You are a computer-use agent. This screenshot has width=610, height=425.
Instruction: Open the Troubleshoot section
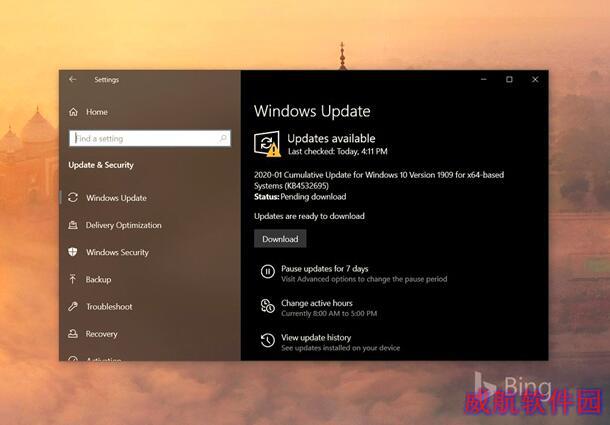109,307
